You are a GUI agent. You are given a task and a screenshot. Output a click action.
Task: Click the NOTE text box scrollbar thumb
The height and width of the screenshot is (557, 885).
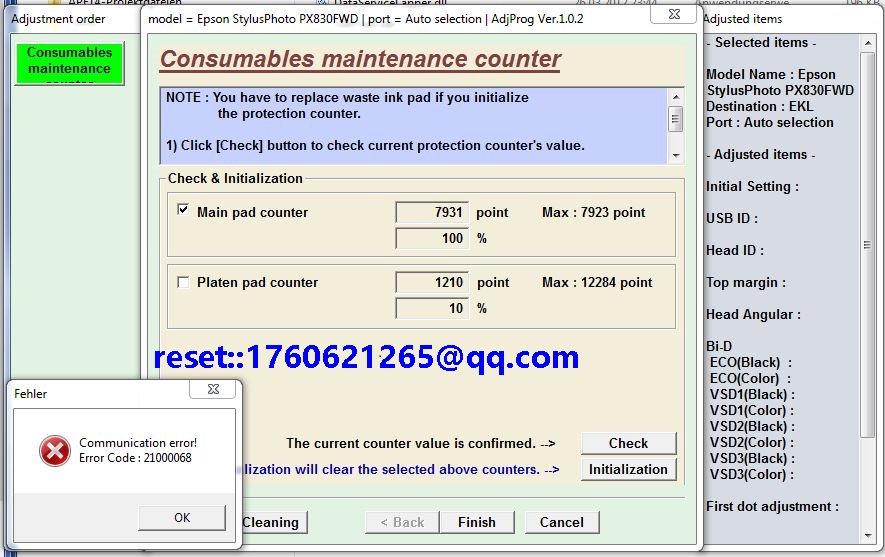click(x=676, y=119)
